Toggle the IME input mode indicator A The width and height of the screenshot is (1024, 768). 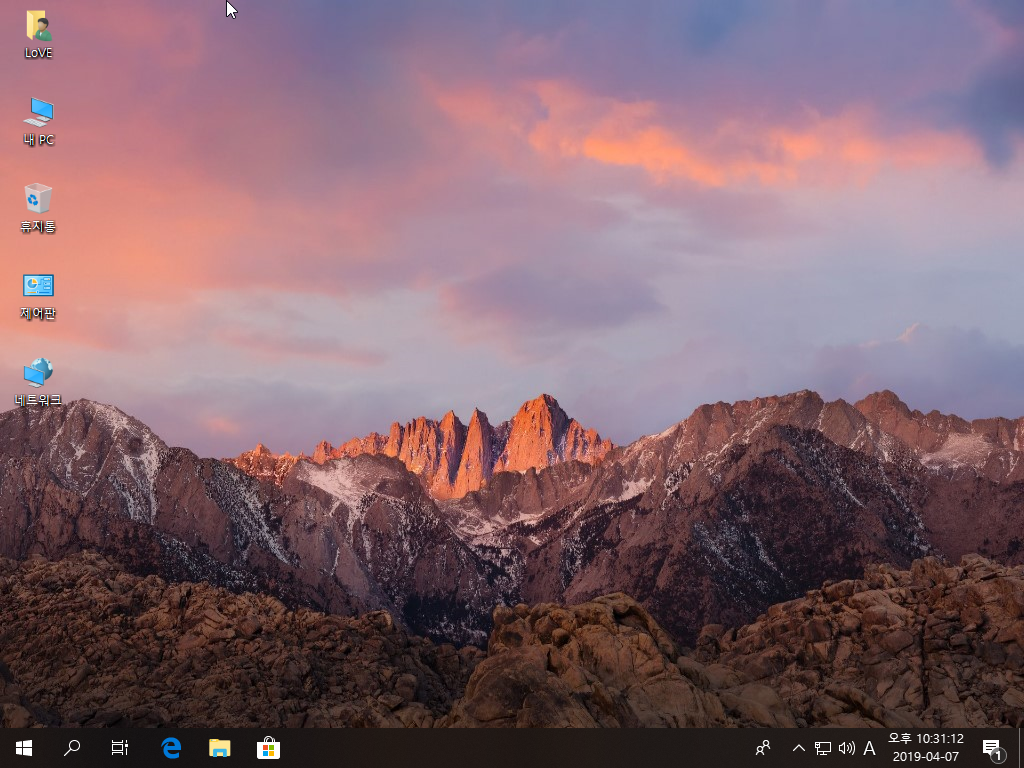point(869,748)
